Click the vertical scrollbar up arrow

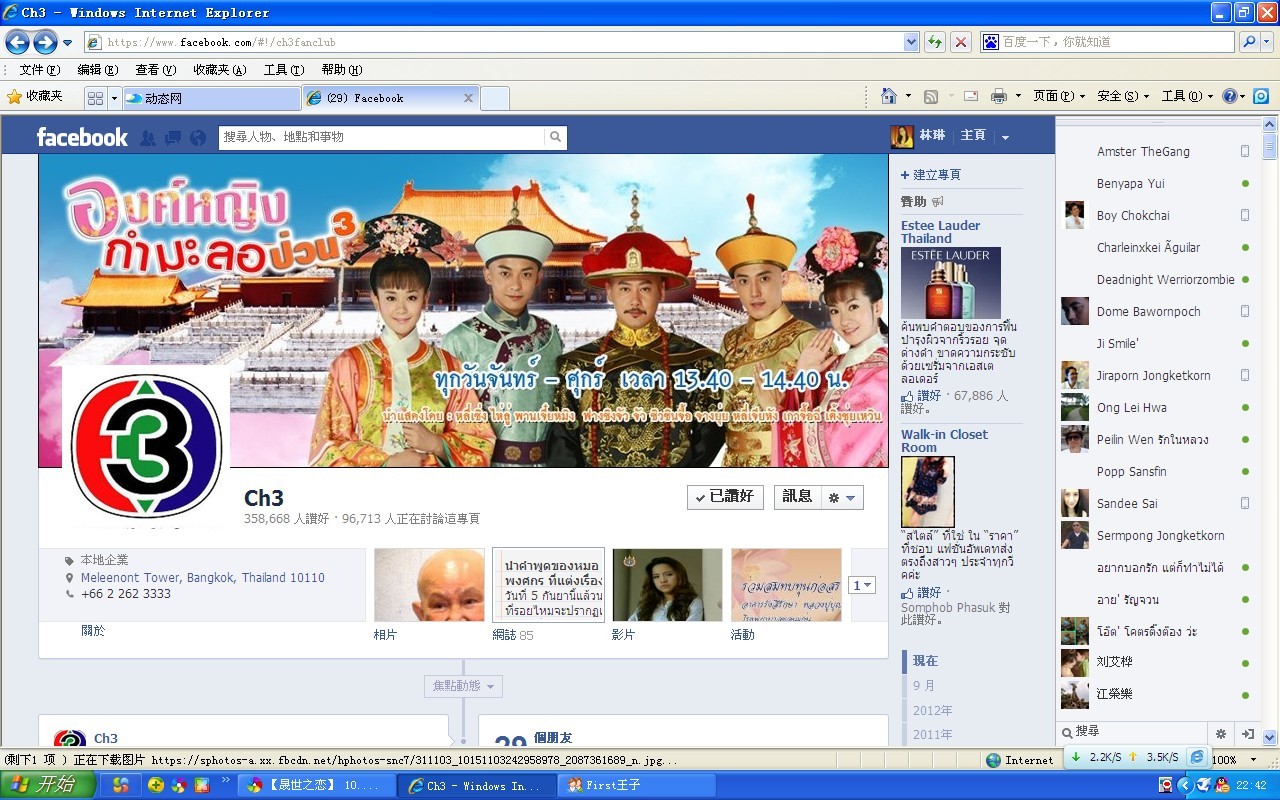tap(1270, 124)
